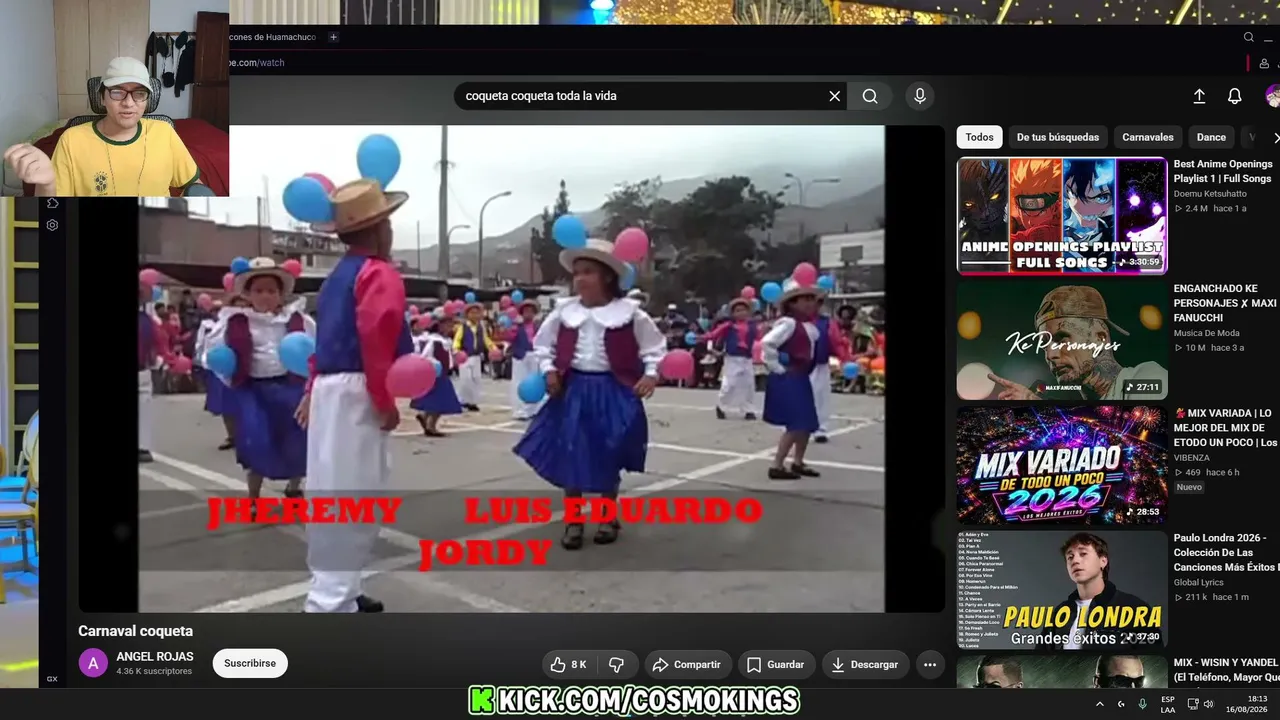Open Paulo Londra Grandes éxitos thumbnail
This screenshot has width=1280, height=720.
1062,590
